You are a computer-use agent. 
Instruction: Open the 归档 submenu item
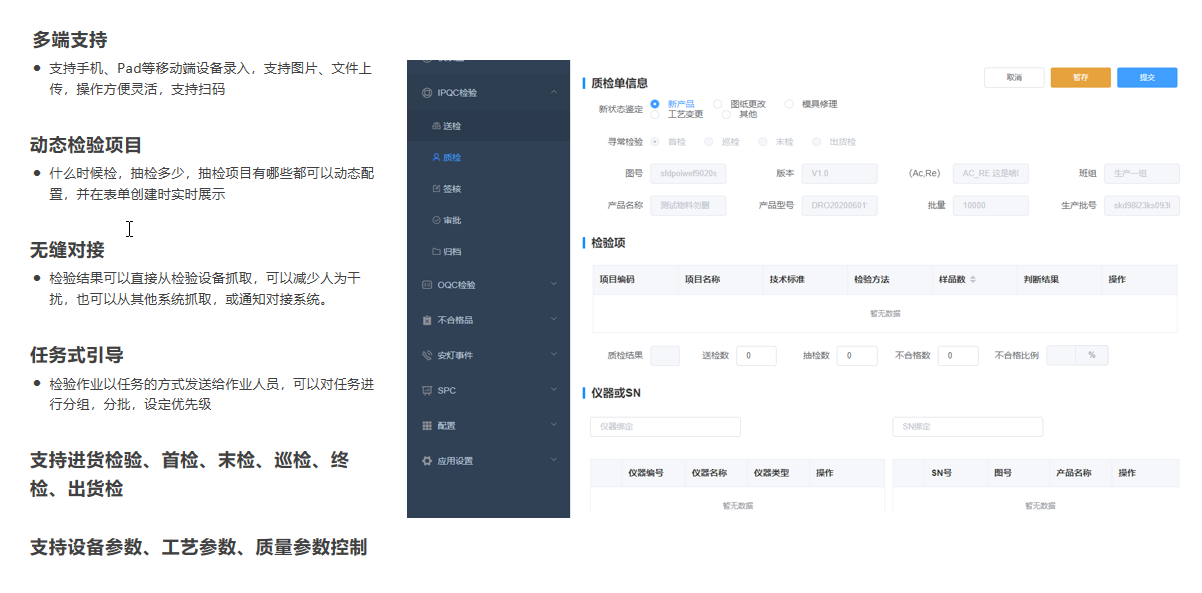tap(488, 251)
